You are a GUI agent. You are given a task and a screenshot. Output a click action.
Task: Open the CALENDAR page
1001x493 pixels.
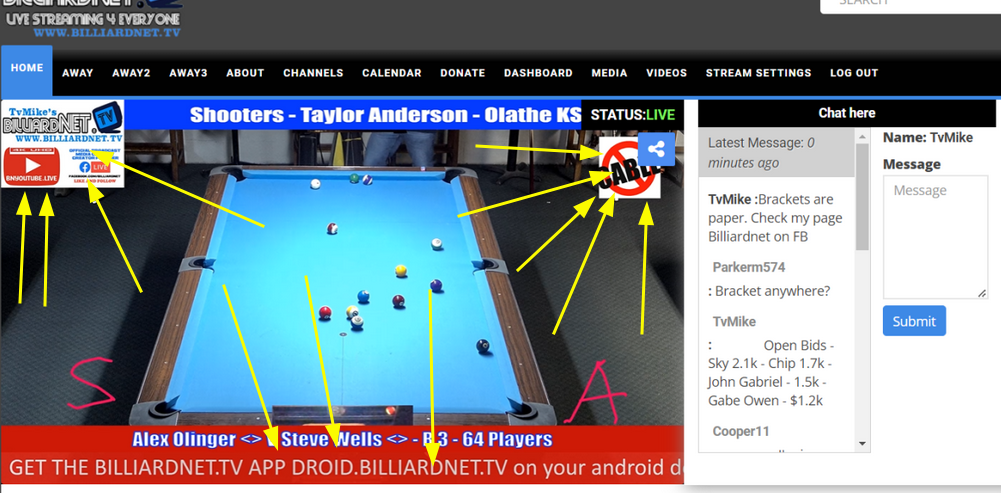tap(392, 73)
